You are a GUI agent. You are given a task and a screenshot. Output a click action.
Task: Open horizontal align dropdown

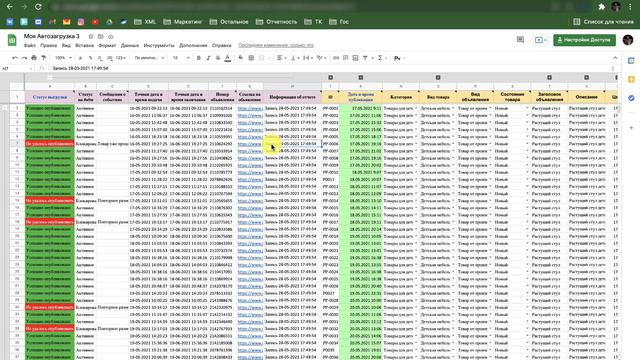tap(281, 58)
